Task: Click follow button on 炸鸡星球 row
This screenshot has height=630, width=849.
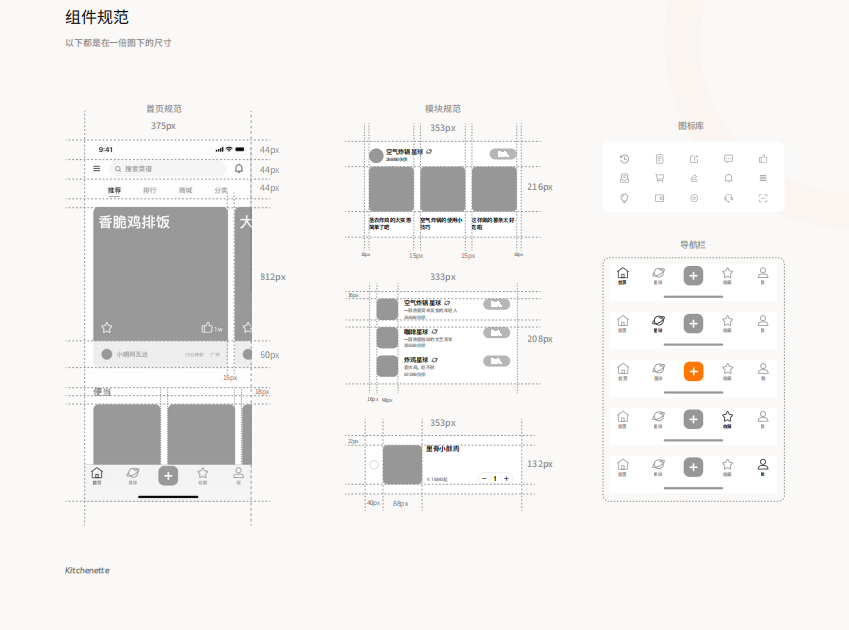Action: [x=497, y=361]
